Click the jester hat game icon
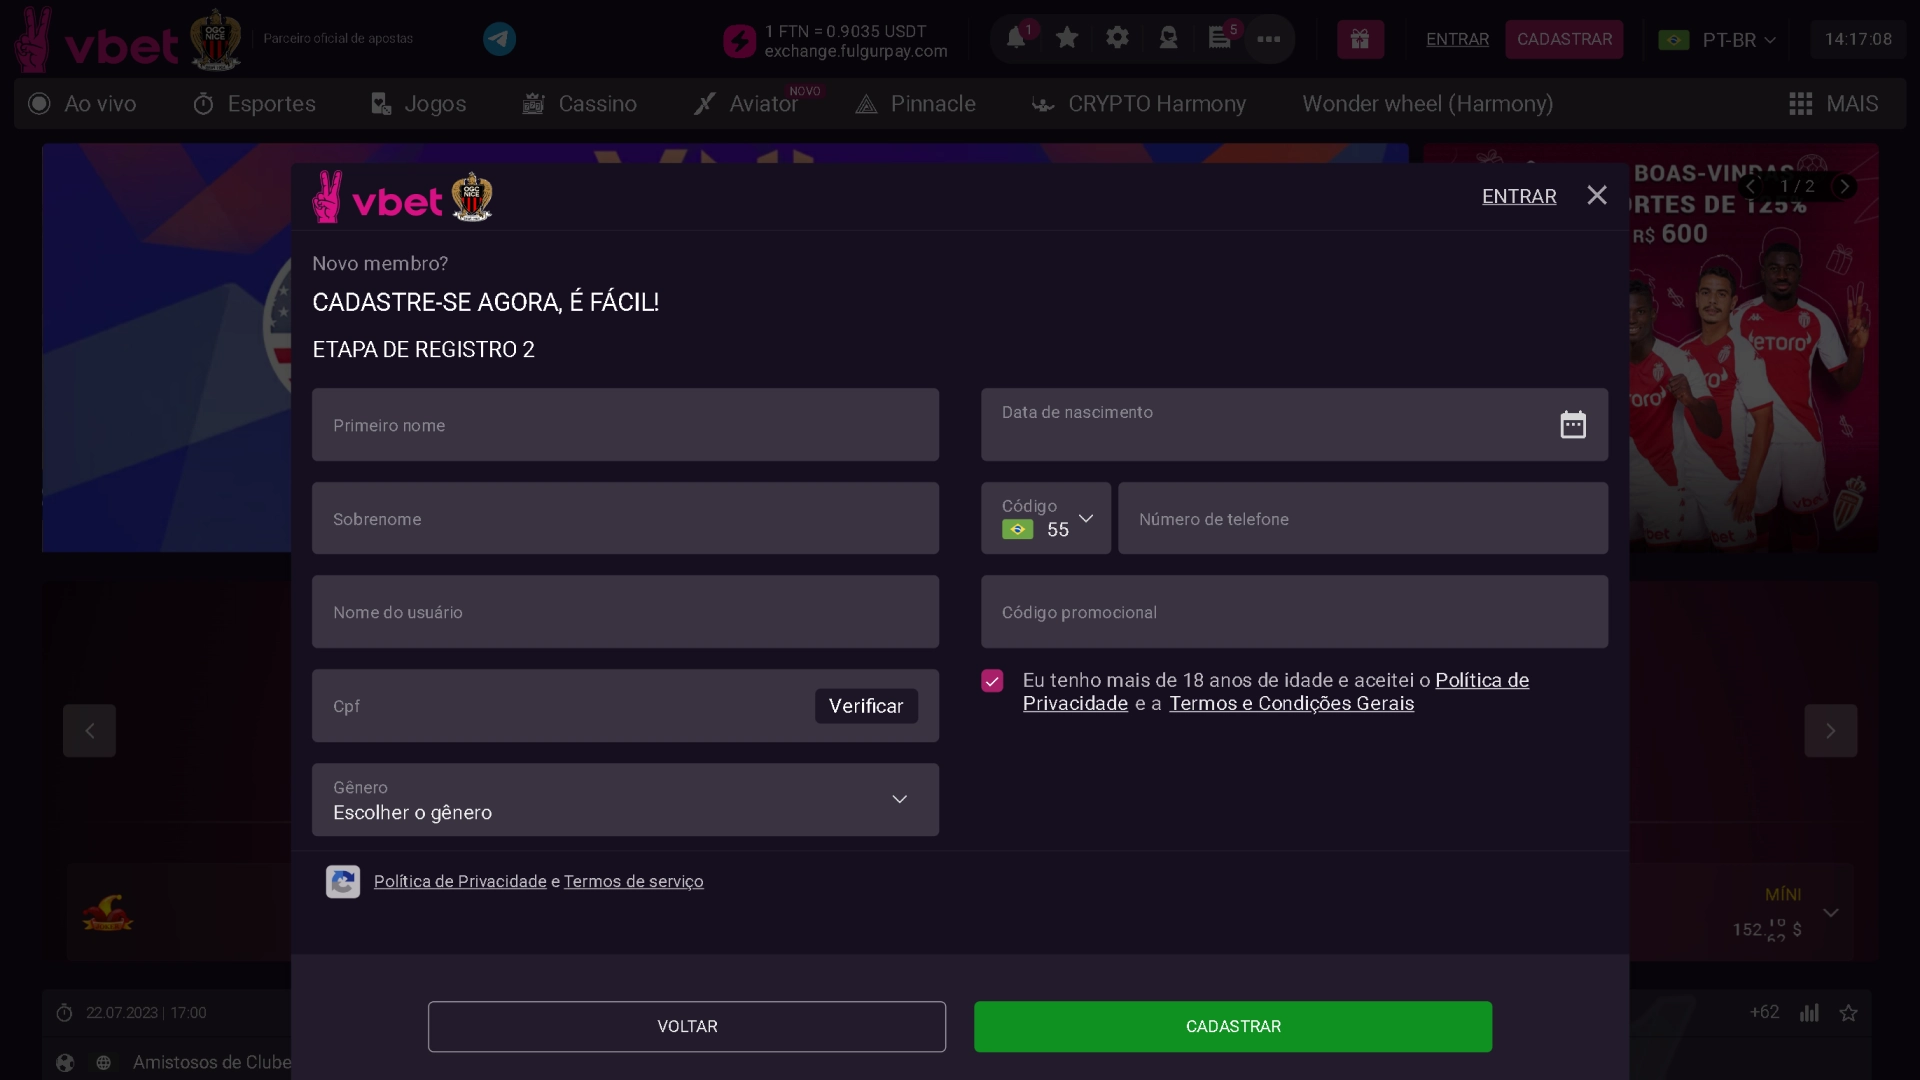This screenshot has height=1080, width=1920. click(x=108, y=913)
